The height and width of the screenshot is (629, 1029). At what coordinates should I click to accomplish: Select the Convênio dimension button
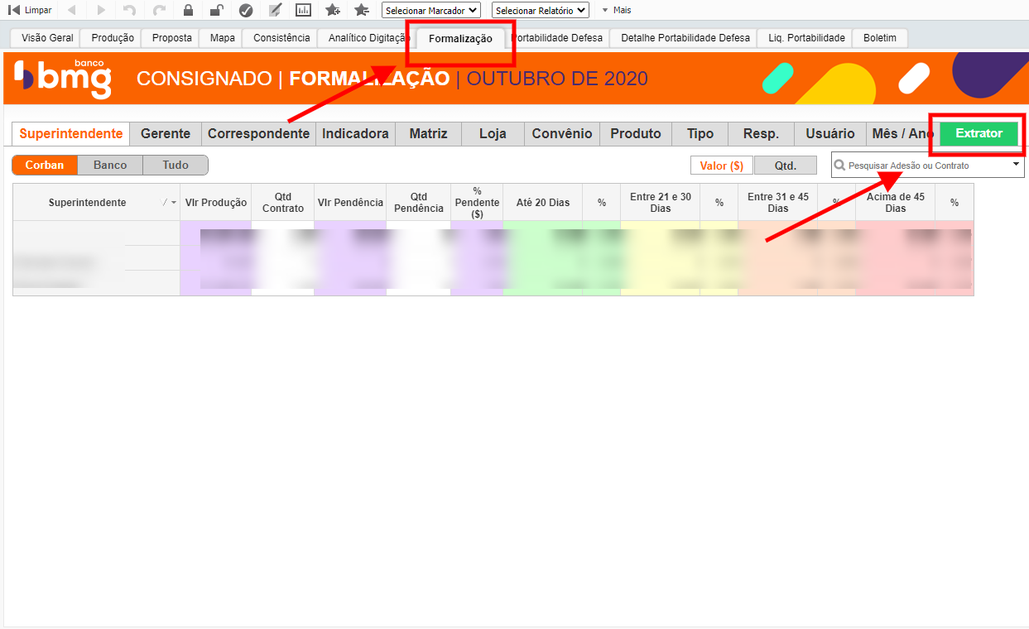point(562,134)
